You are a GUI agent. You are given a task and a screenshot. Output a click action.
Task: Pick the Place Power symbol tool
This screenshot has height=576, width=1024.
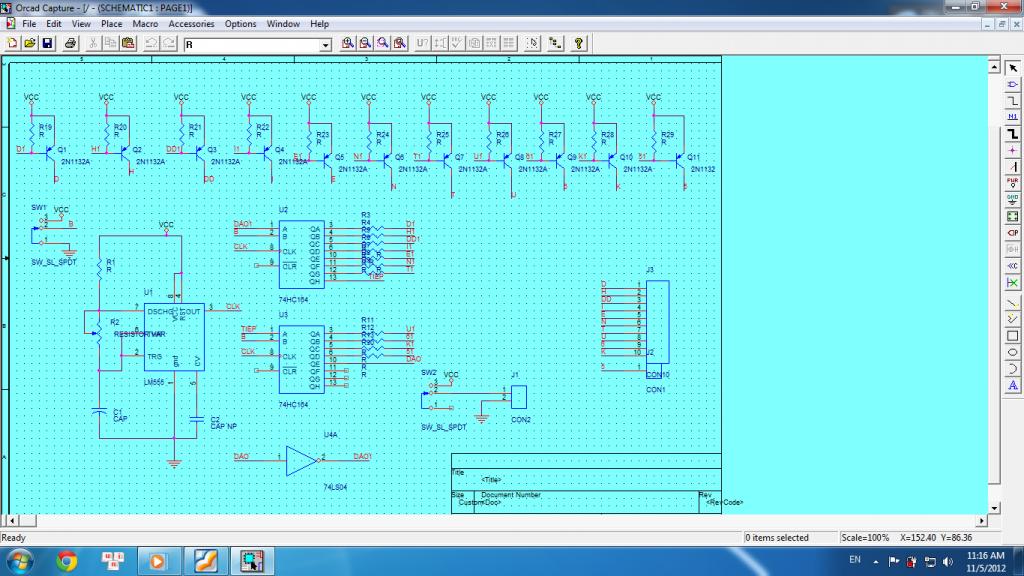point(1012,182)
